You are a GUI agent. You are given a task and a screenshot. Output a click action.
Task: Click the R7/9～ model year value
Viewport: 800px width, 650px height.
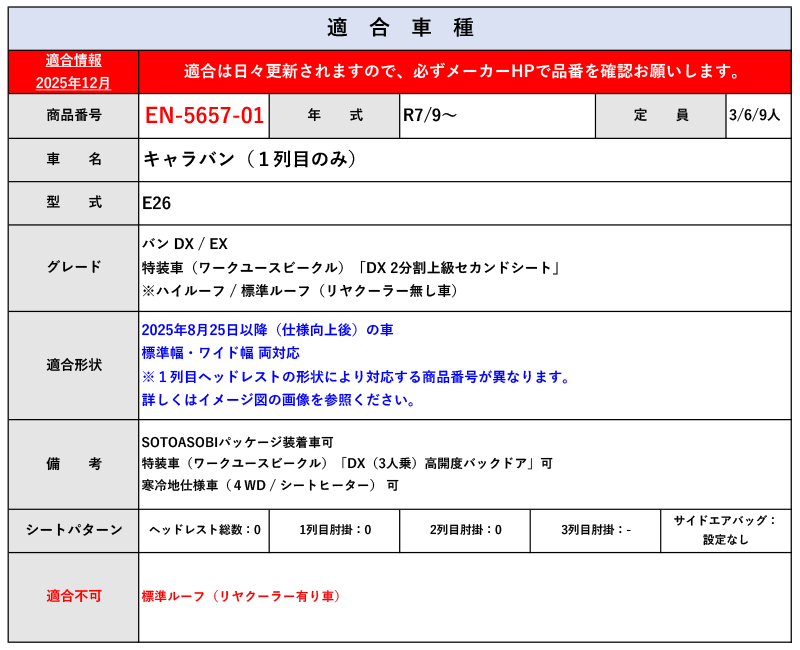430,116
